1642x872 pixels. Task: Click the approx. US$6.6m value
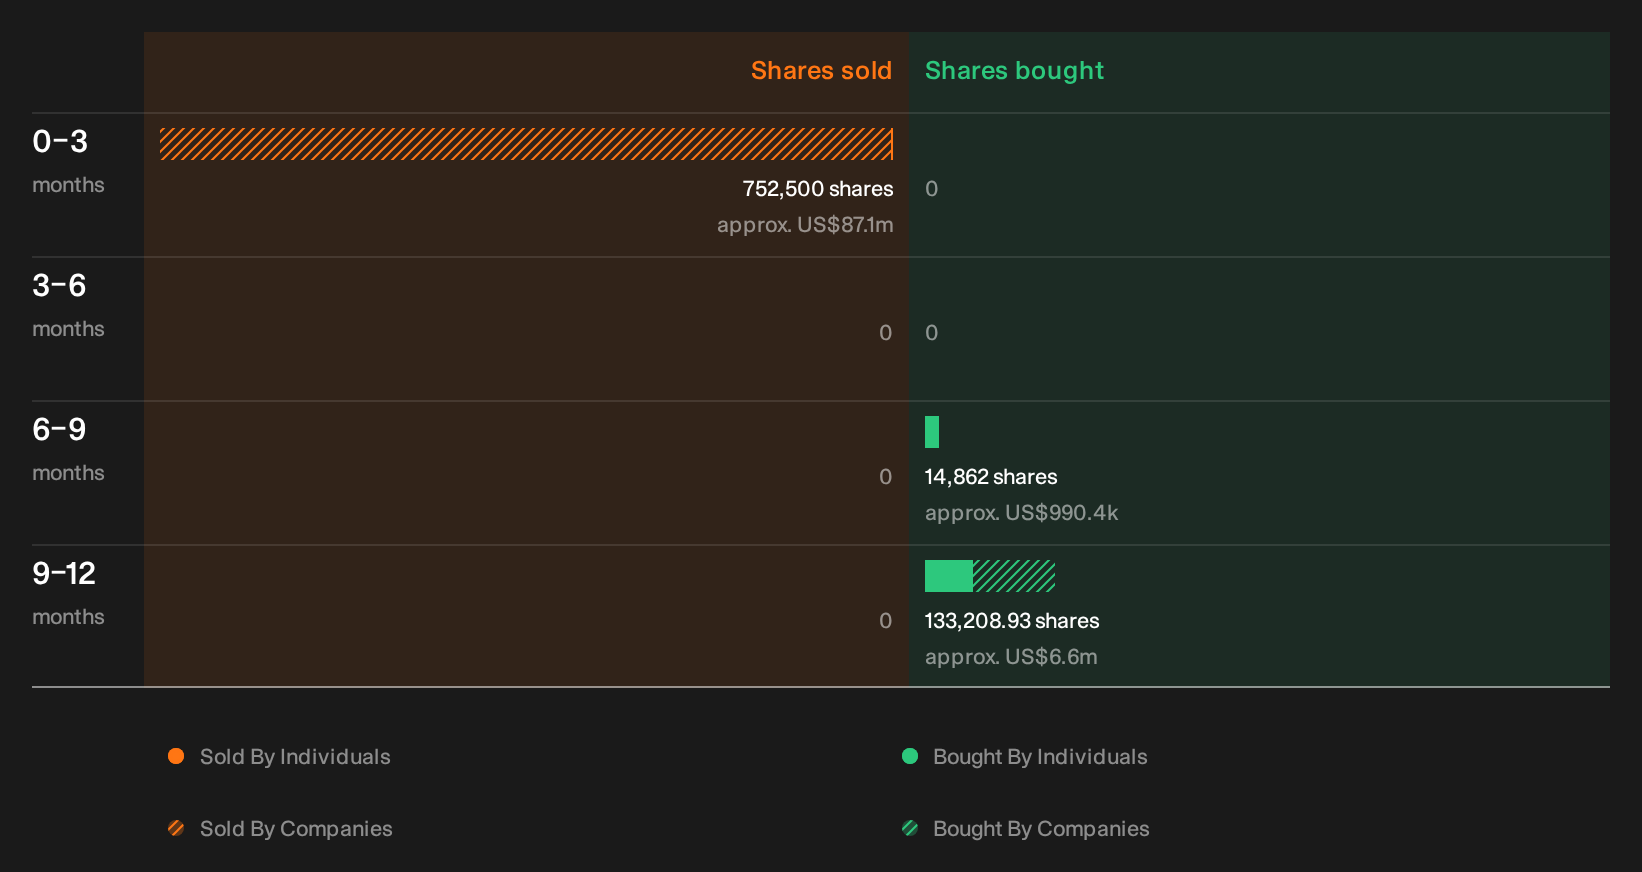[1011, 657]
